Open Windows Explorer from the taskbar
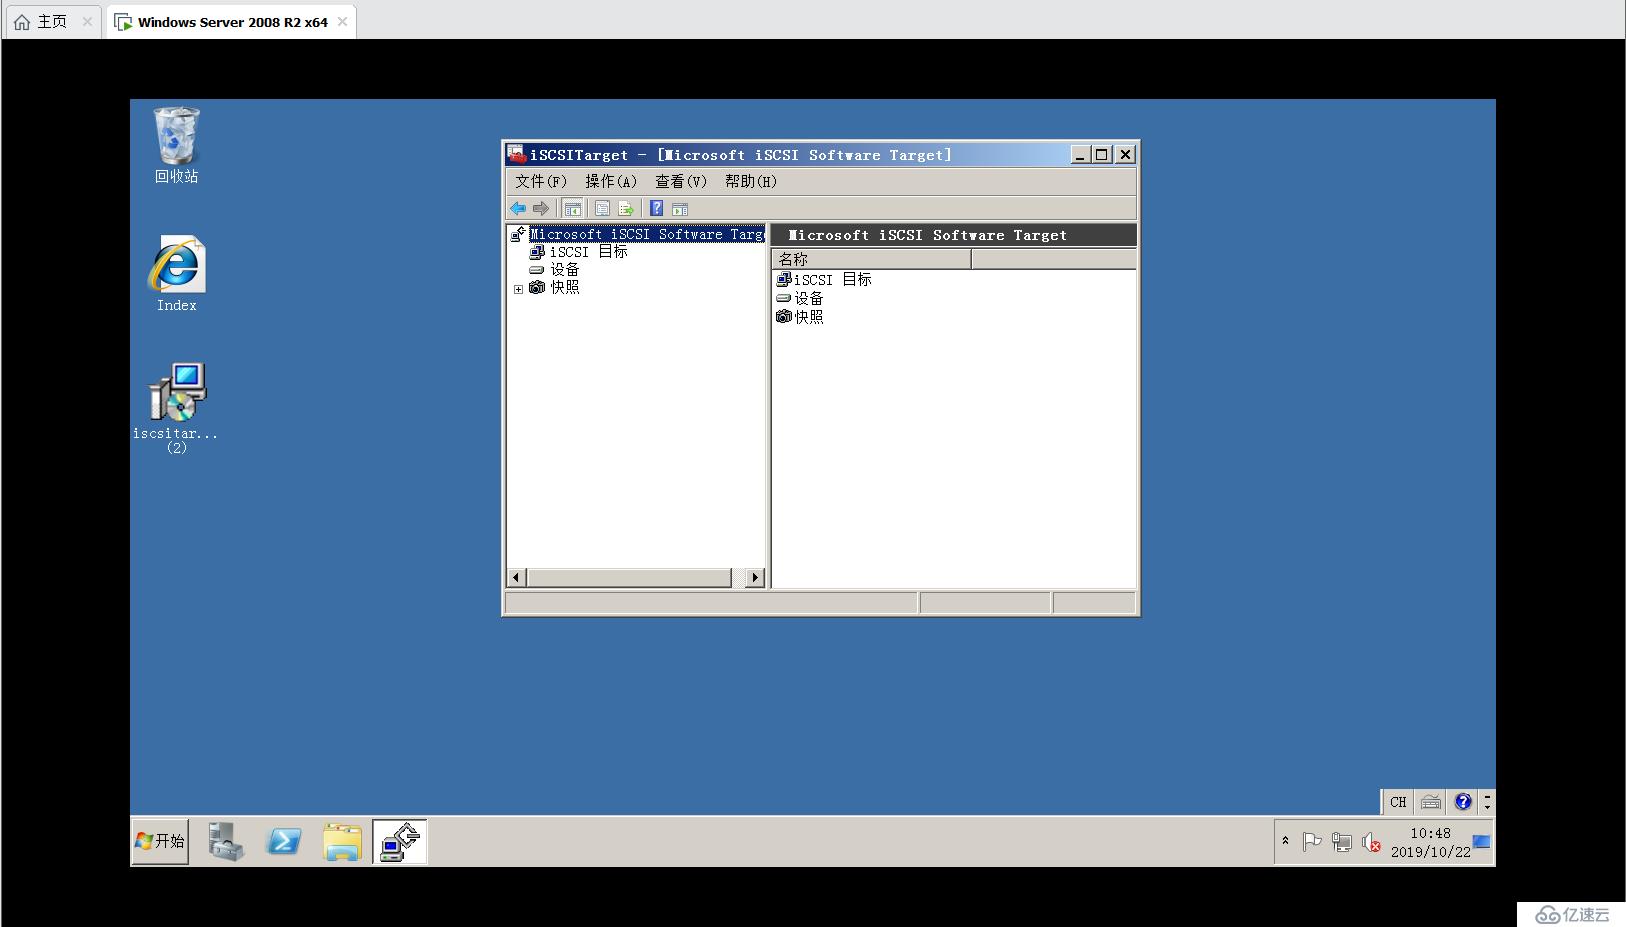The height and width of the screenshot is (927, 1626). [342, 841]
